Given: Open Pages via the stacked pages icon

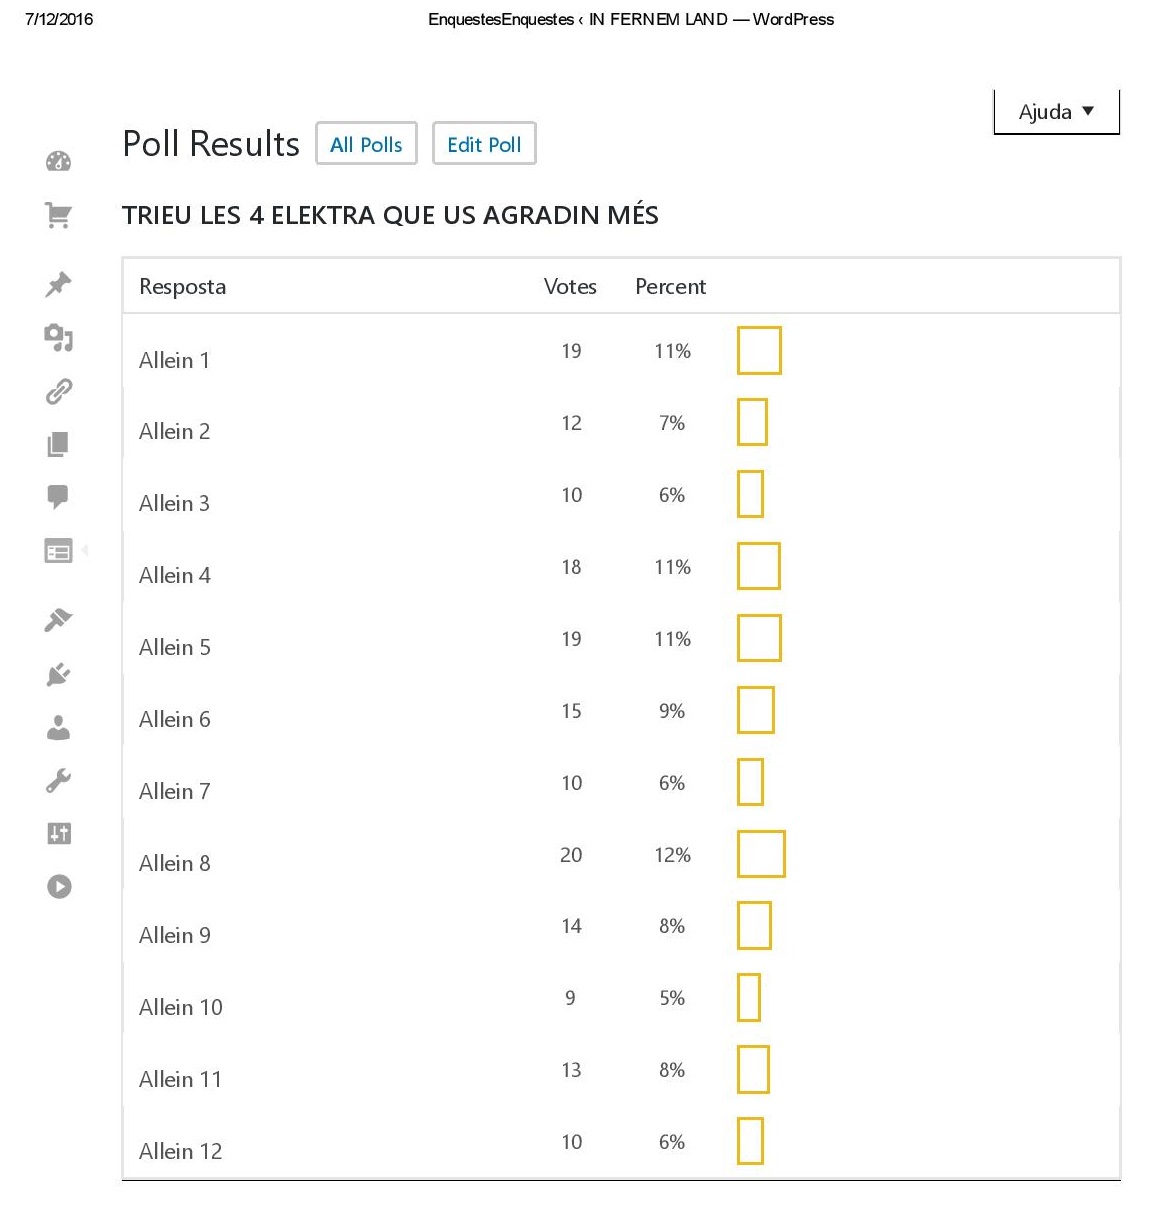Looking at the screenshot, I should (x=59, y=444).
